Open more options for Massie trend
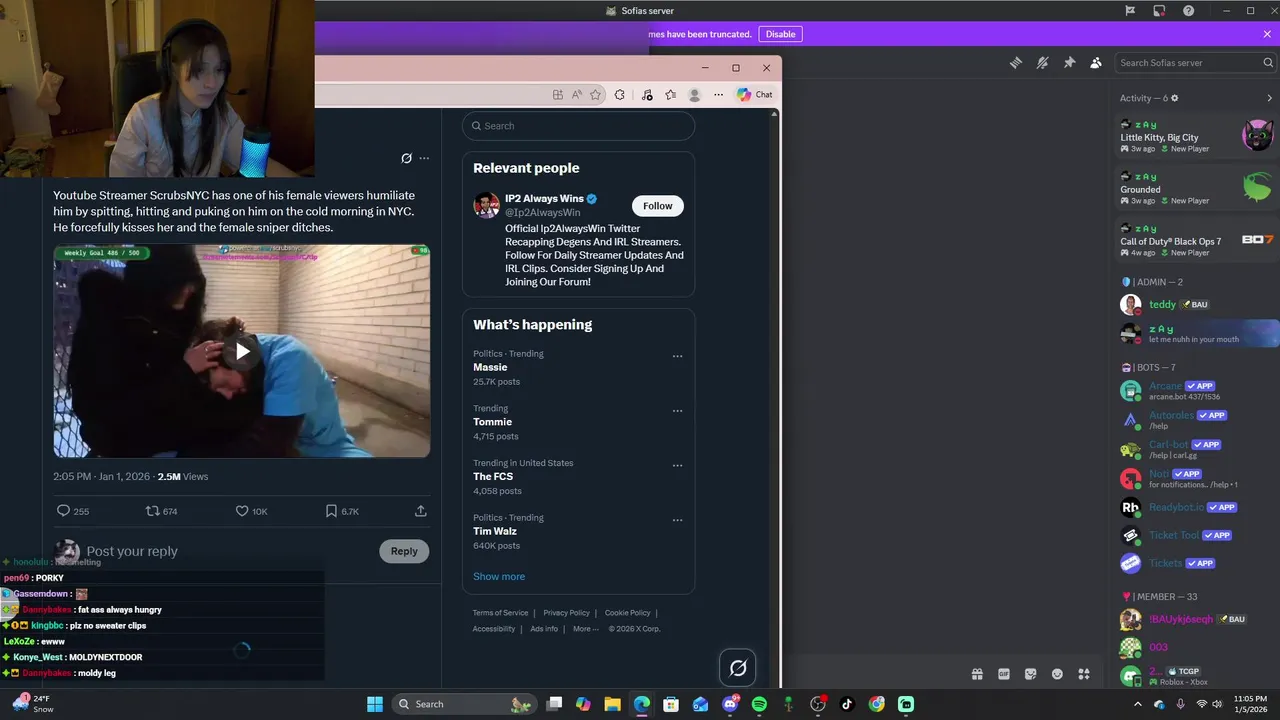This screenshot has height=720, width=1280. click(x=677, y=356)
